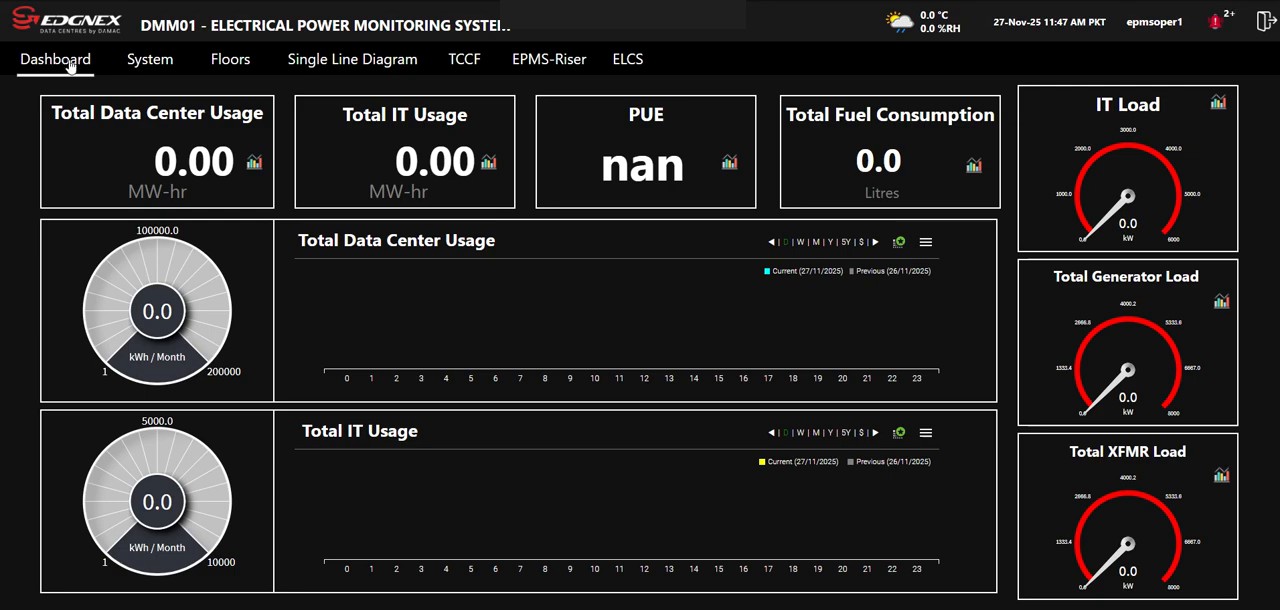Select 5Y range on Data Center Usage chart
Image resolution: width=1280 pixels, height=610 pixels.
point(846,242)
